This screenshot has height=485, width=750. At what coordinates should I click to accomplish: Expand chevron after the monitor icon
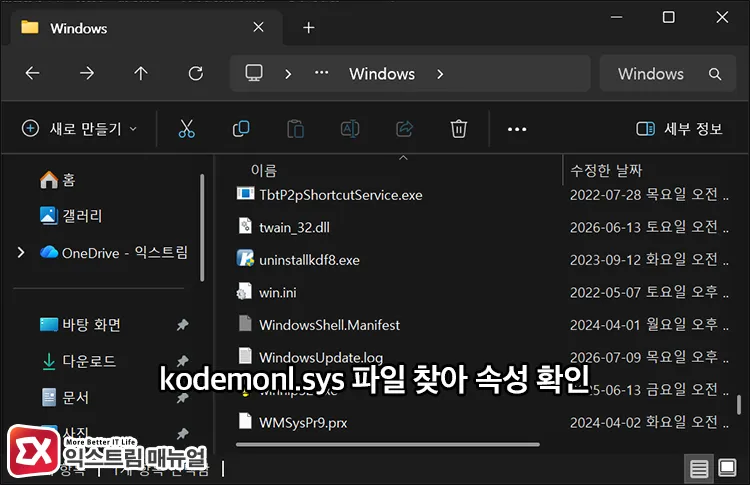(288, 74)
